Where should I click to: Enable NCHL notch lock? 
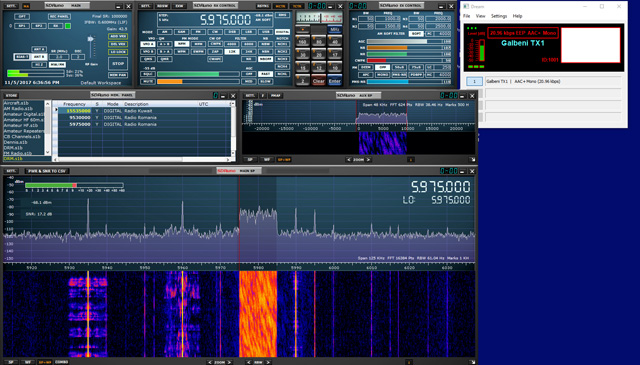click(x=282, y=74)
